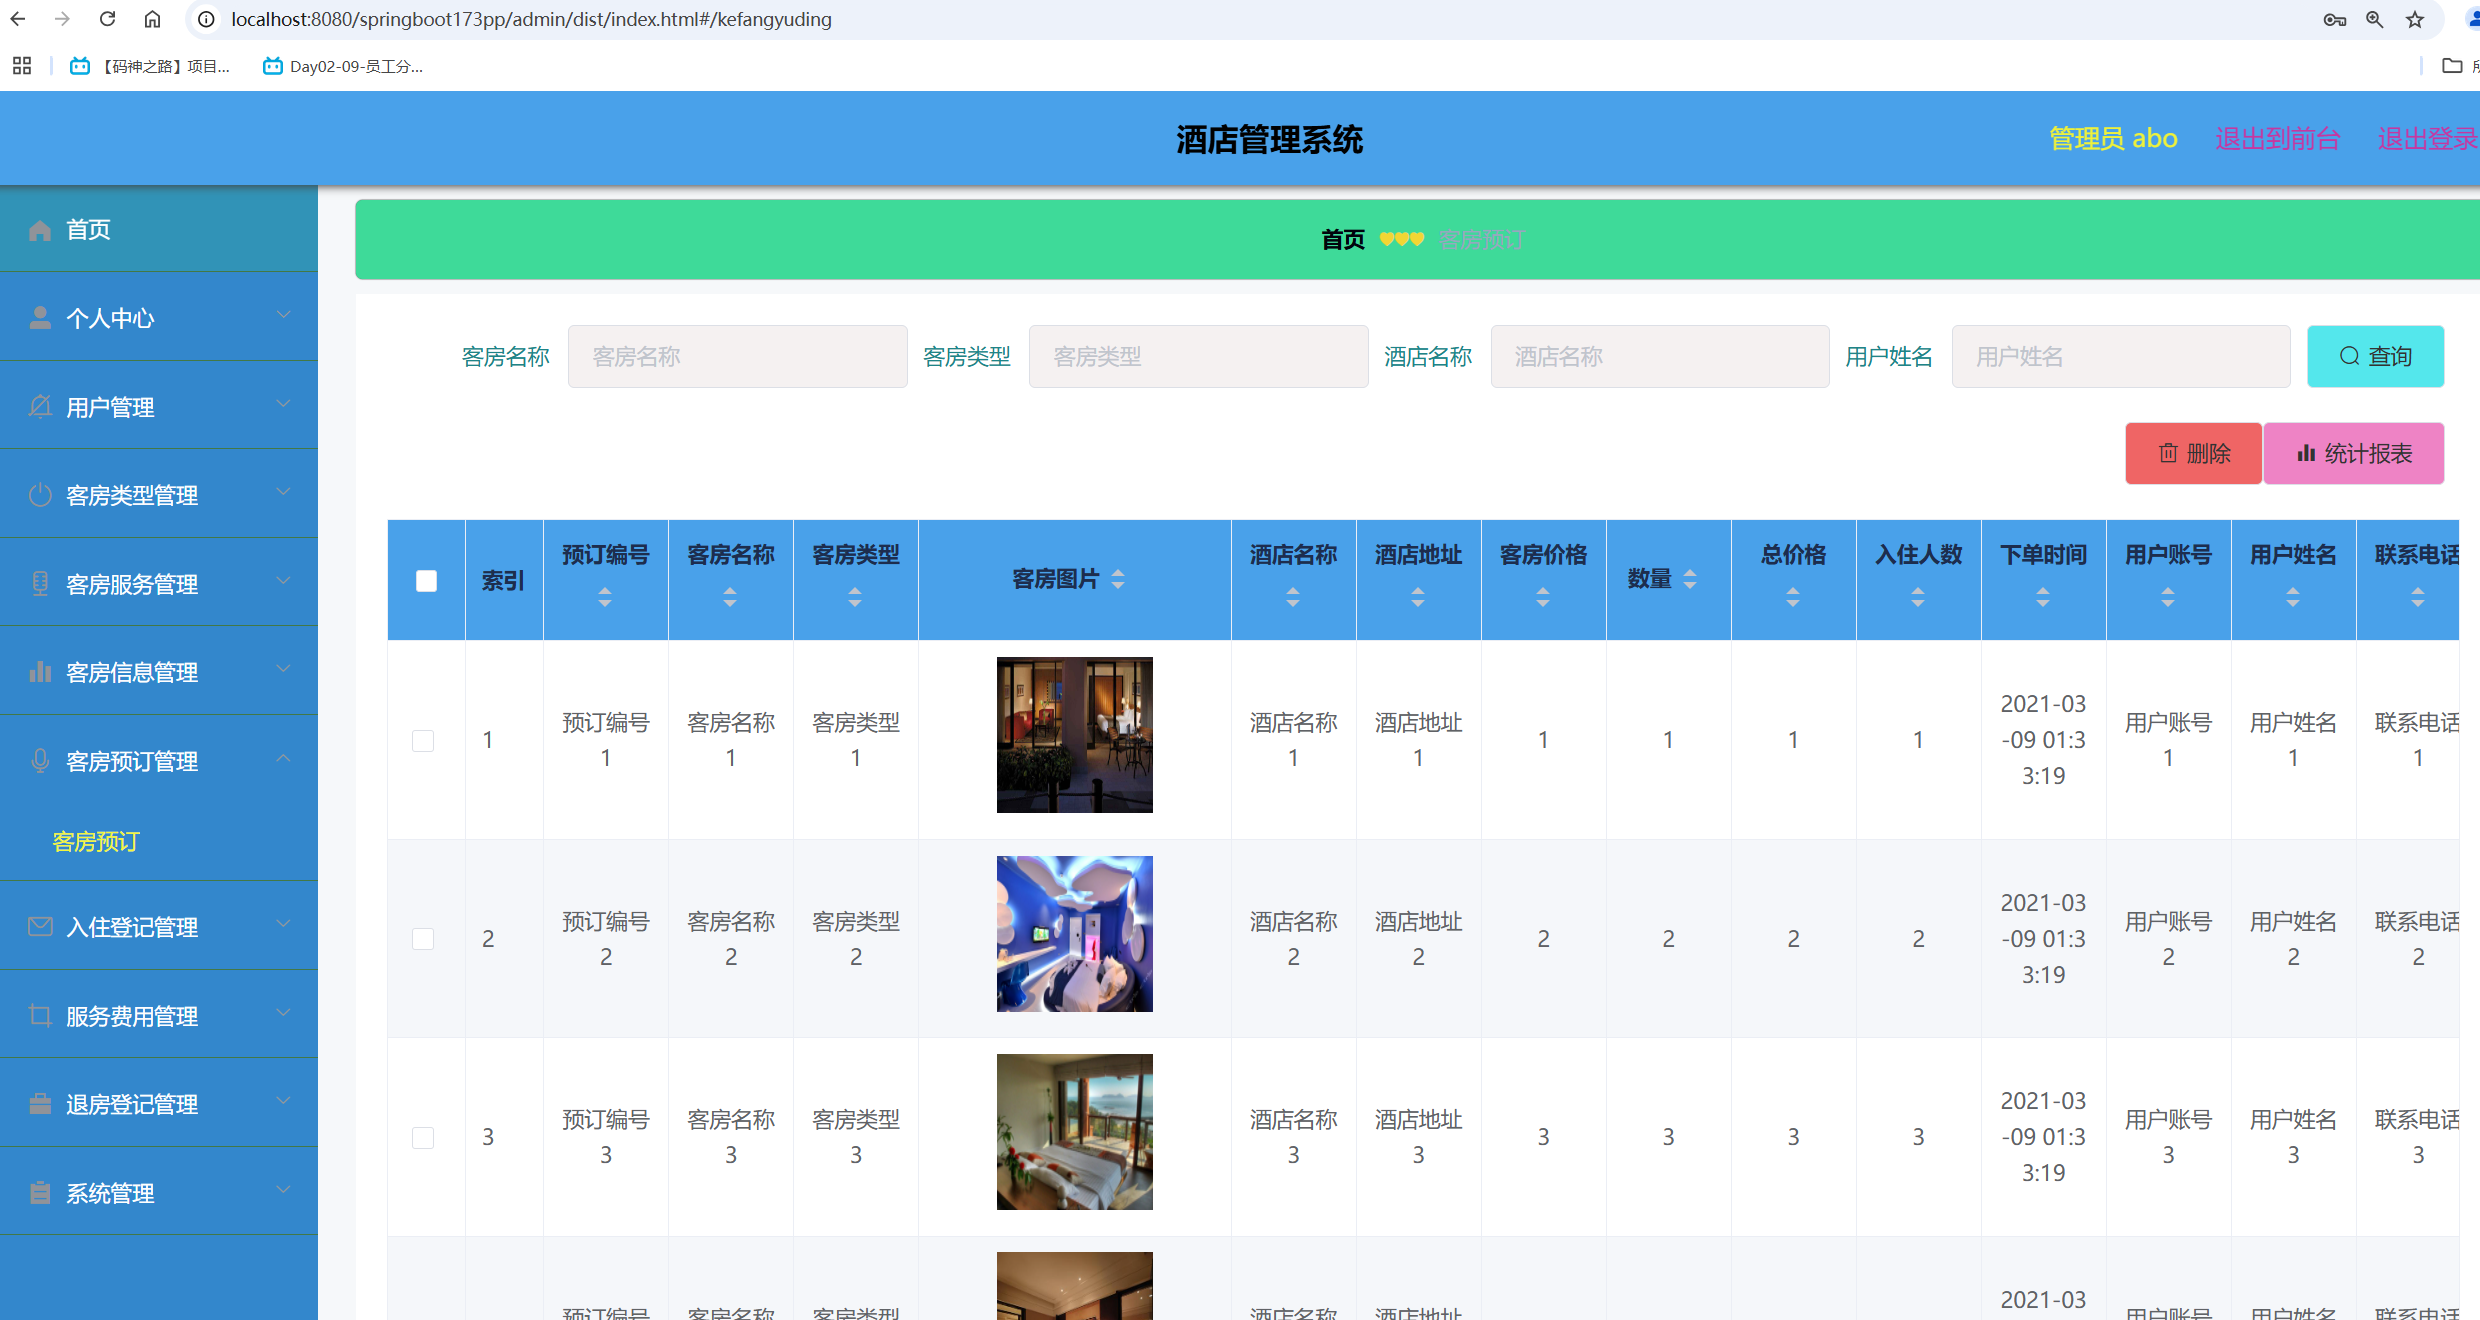The width and height of the screenshot is (2480, 1320).
Task: Open Day02-09-员工分 bookmark
Action: [343, 66]
